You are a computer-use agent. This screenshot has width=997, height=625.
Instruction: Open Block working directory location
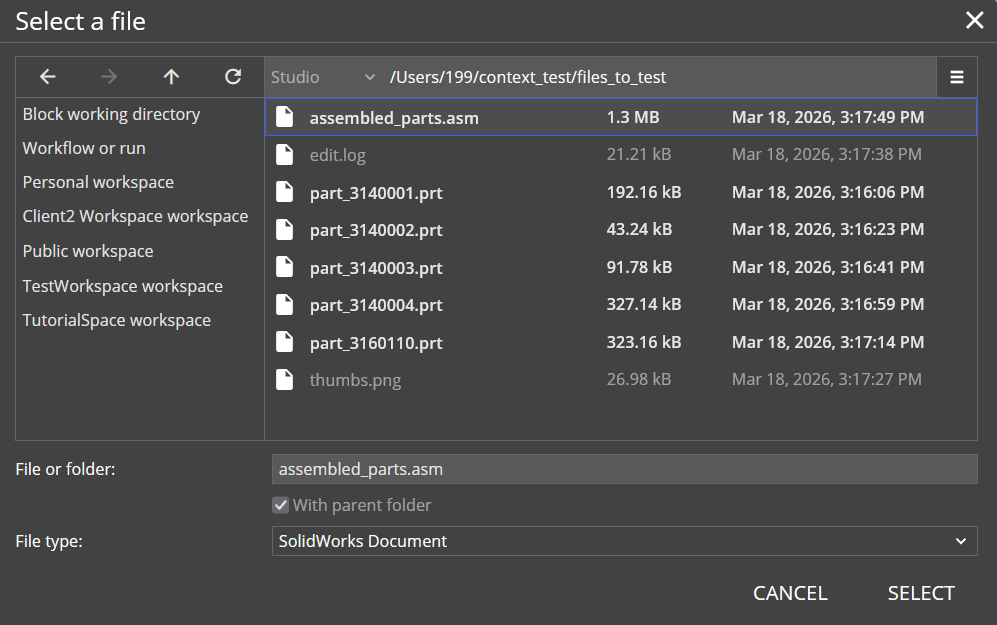click(x=111, y=114)
